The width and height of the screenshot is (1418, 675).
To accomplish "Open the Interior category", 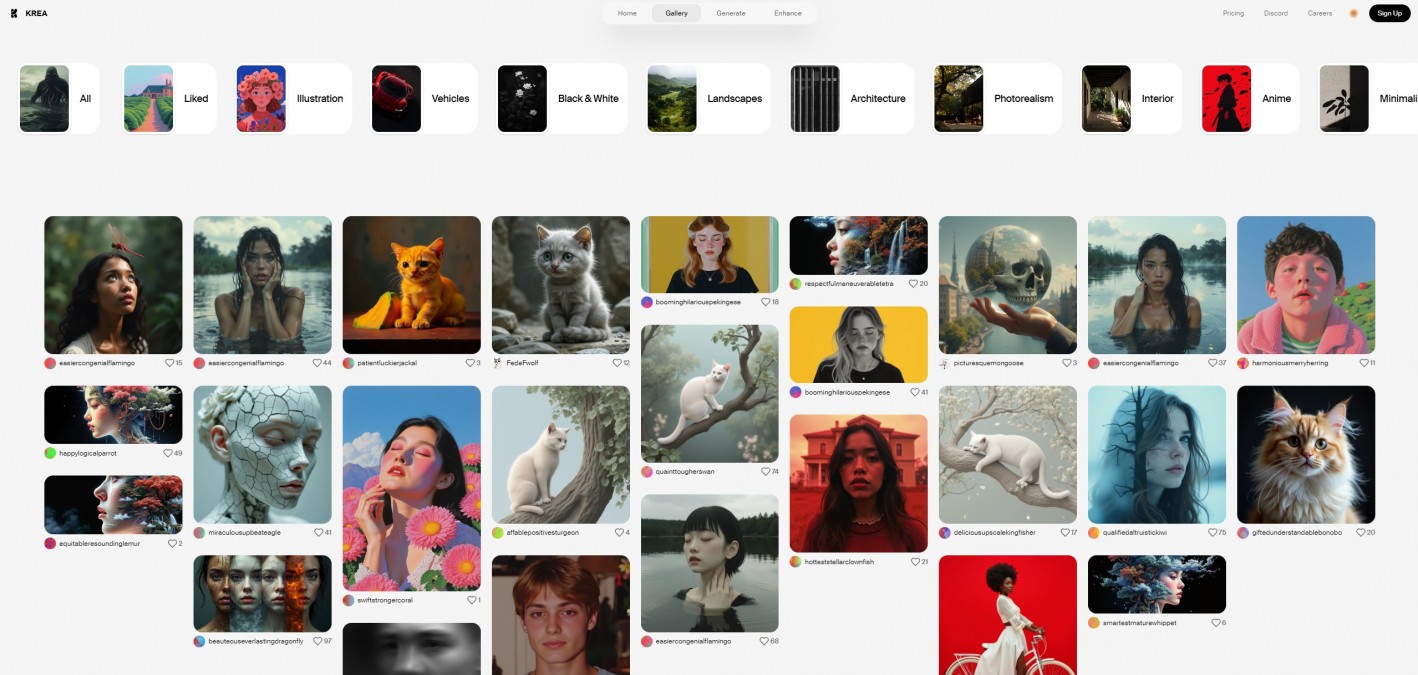I will [x=1132, y=99].
